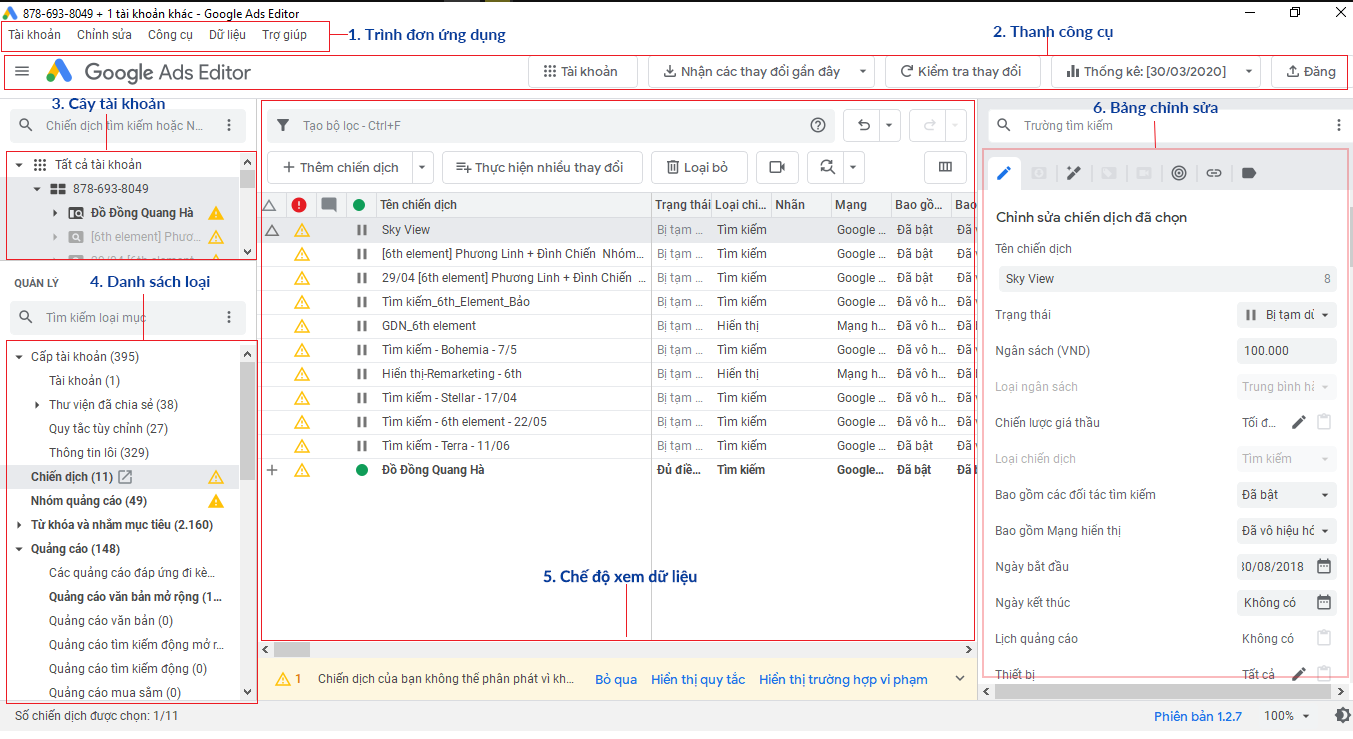Open the Công cụ menu
Screen dimensions: 1353x739
point(170,35)
